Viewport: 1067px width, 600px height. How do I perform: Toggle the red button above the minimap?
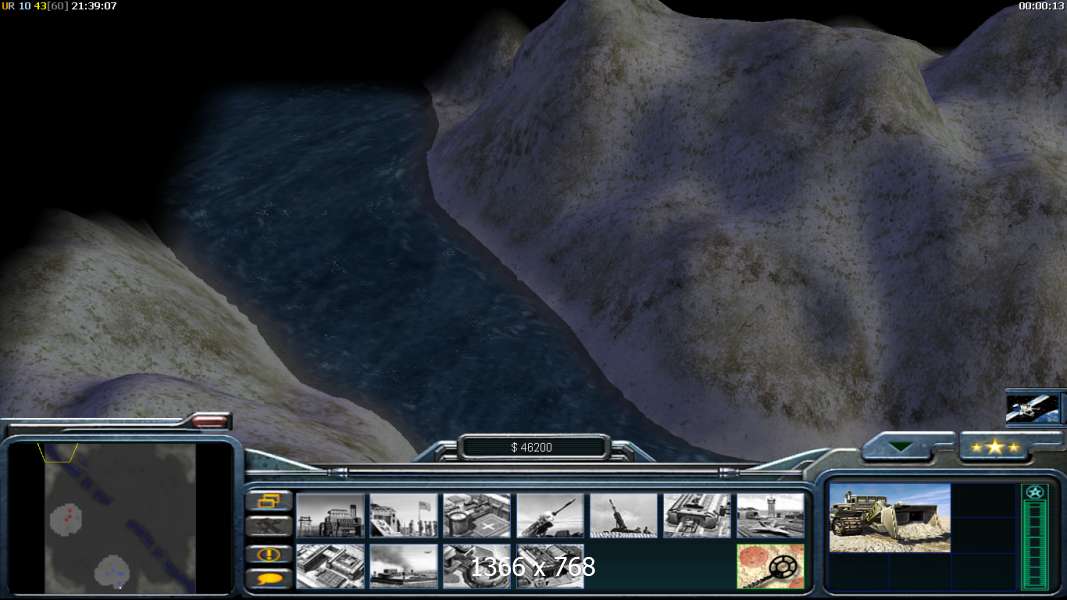click(x=209, y=422)
